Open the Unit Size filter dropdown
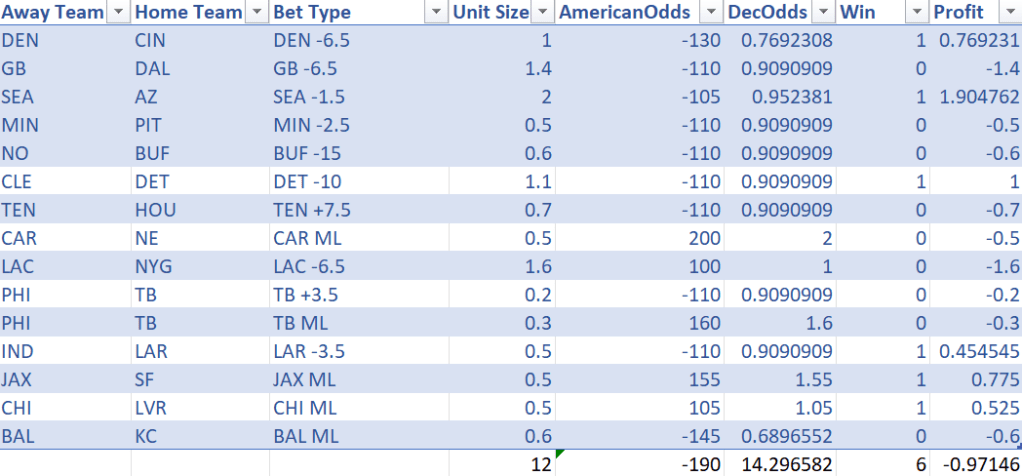This screenshot has height=476, width=1022. coord(542,12)
